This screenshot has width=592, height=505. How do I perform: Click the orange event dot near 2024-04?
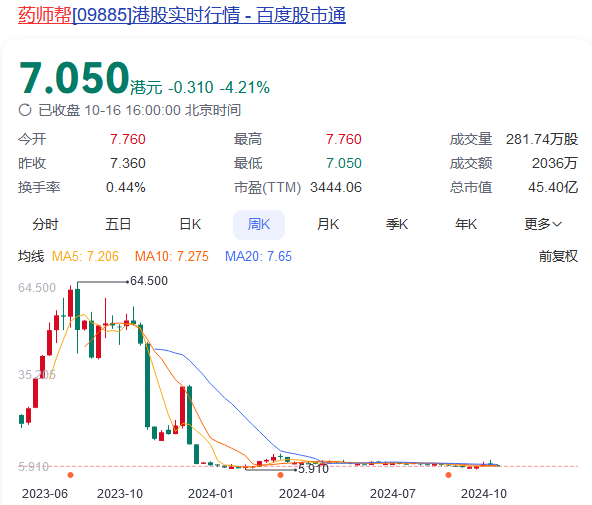pos(280,475)
